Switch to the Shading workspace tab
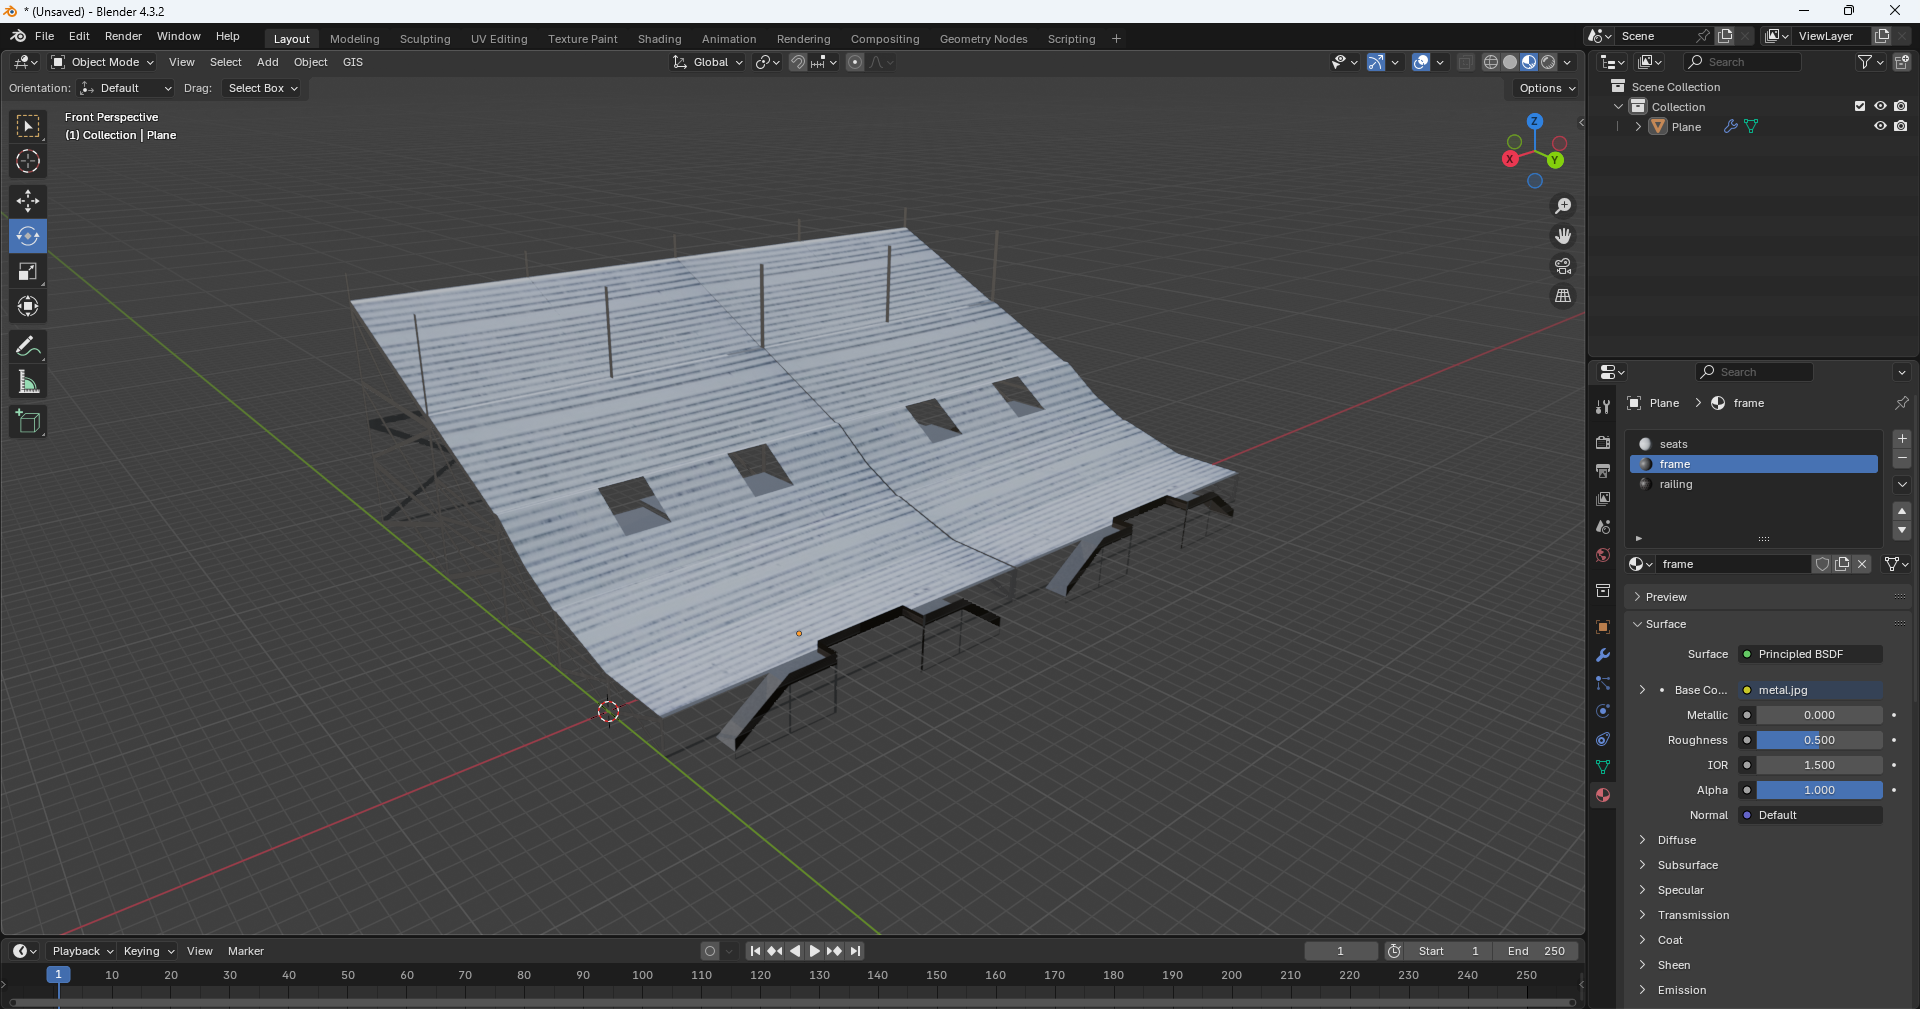 click(659, 39)
